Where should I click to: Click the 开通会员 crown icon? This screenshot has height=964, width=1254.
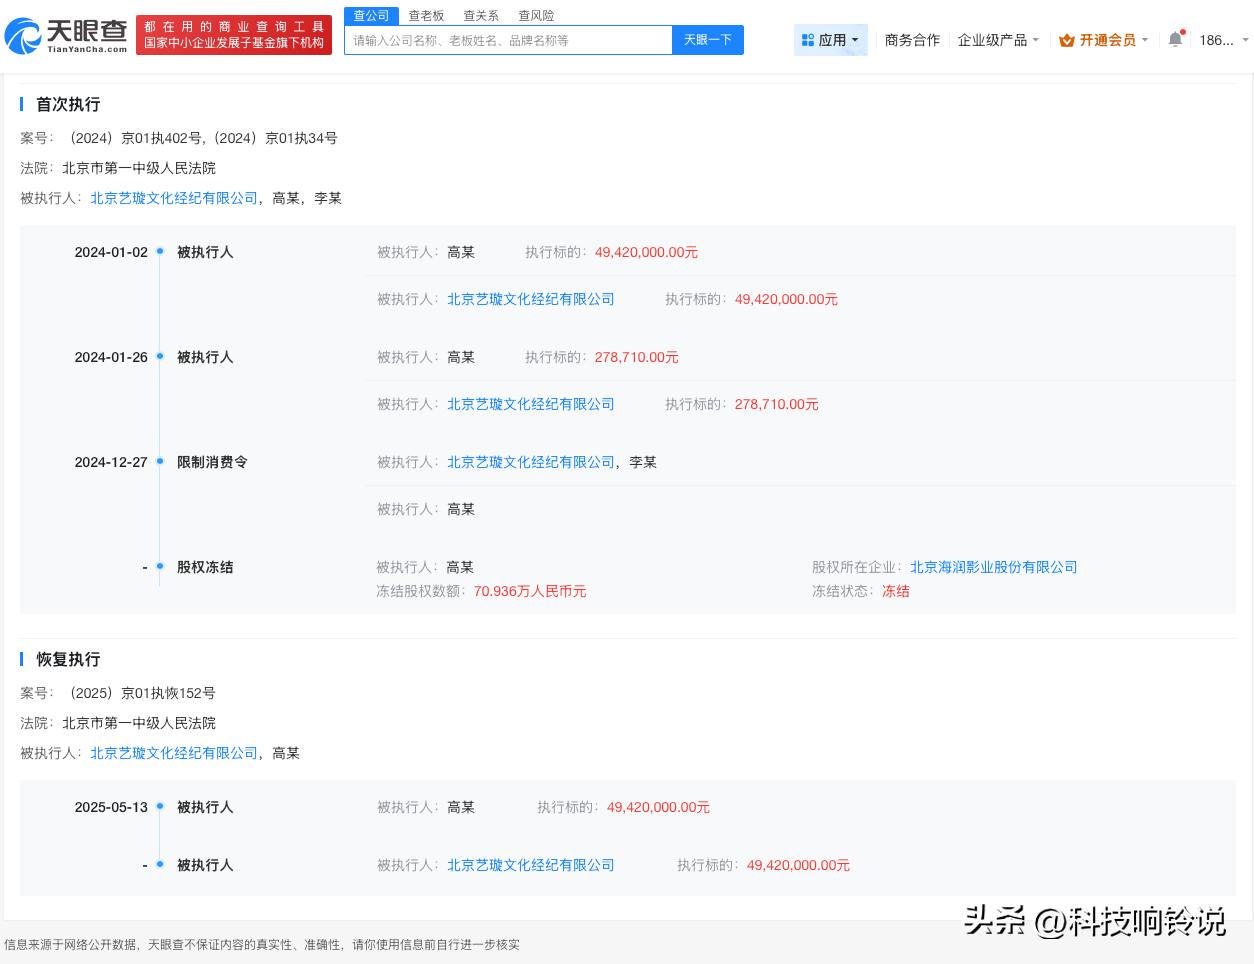pyautogui.click(x=1067, y=40)
